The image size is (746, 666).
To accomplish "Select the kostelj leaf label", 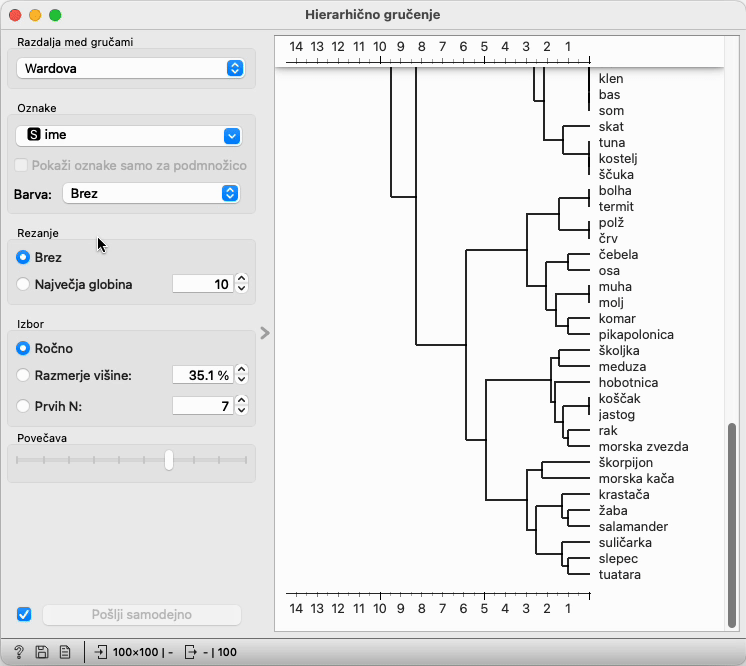I will click(x=618, y=159).
